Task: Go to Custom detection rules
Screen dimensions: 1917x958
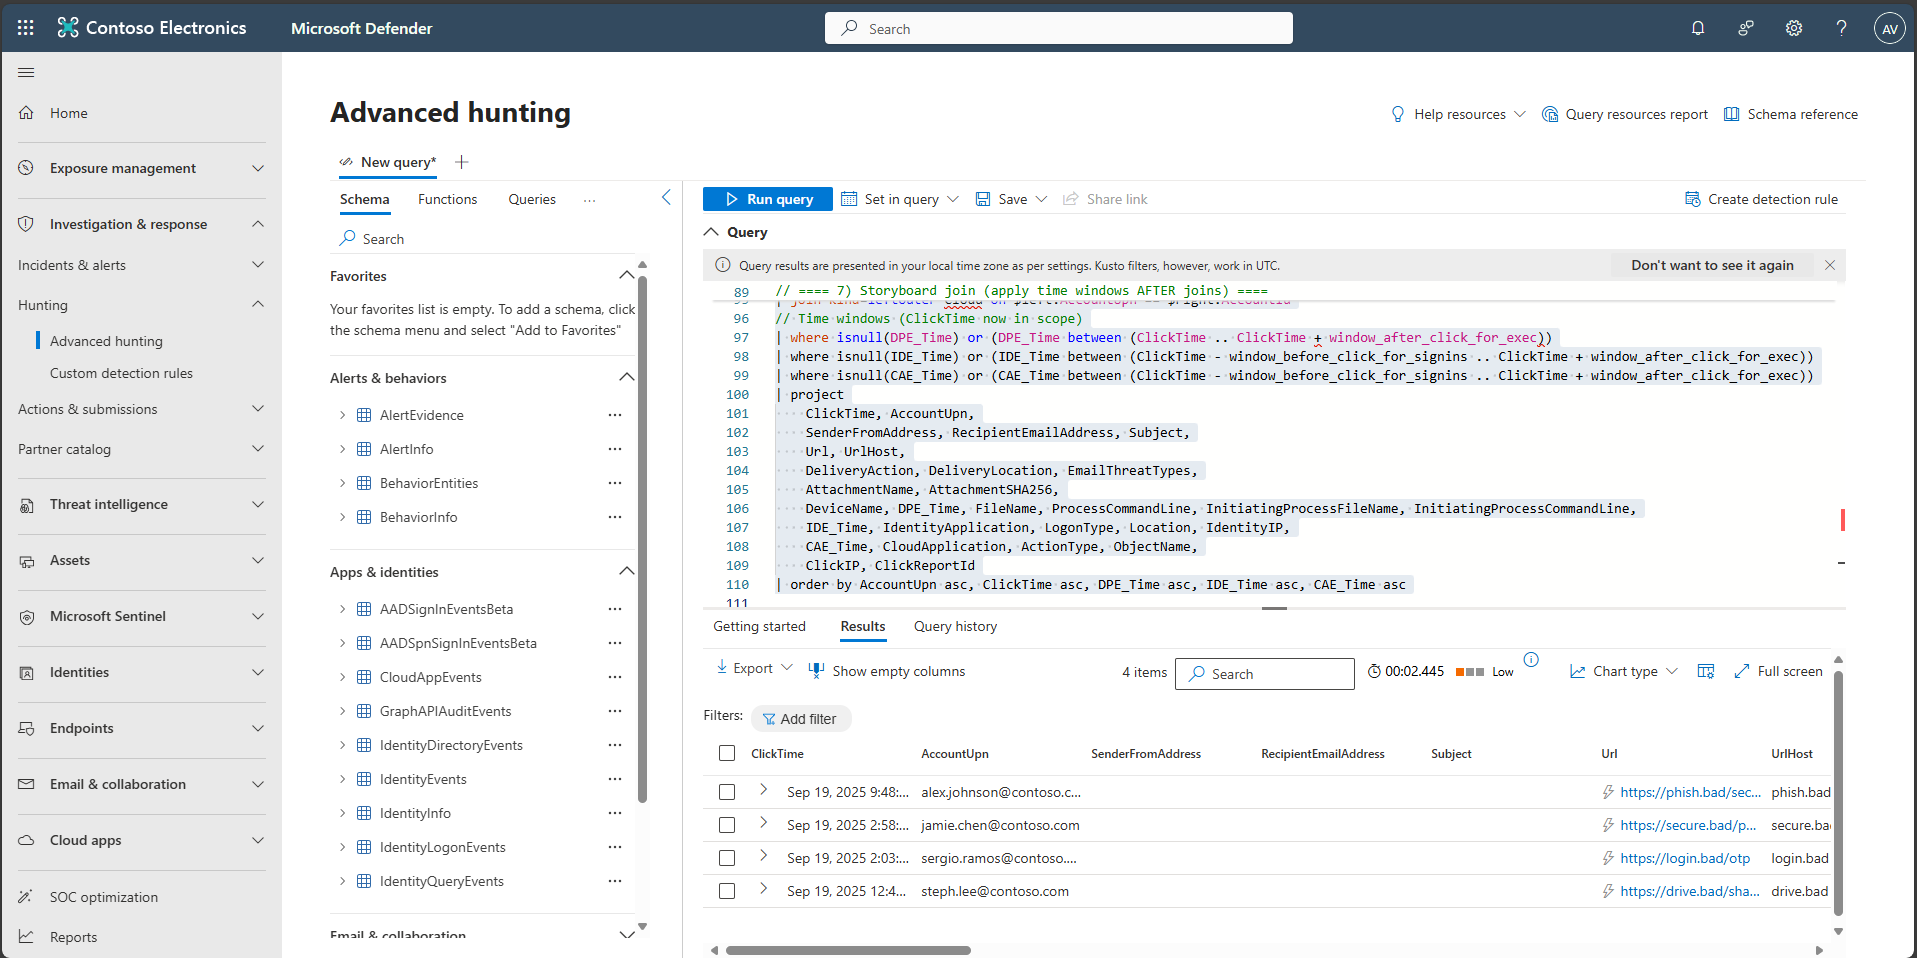Action: click(121, 373)
